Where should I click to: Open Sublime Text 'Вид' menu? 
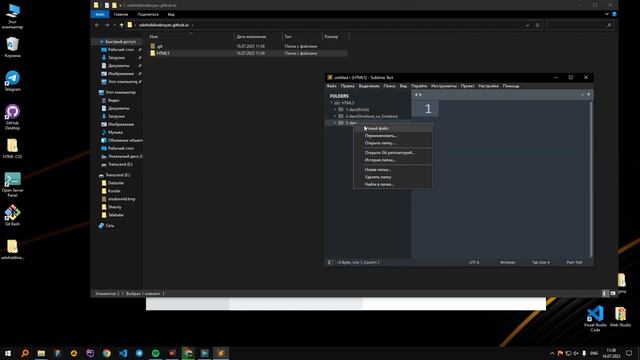click(403, 86)
